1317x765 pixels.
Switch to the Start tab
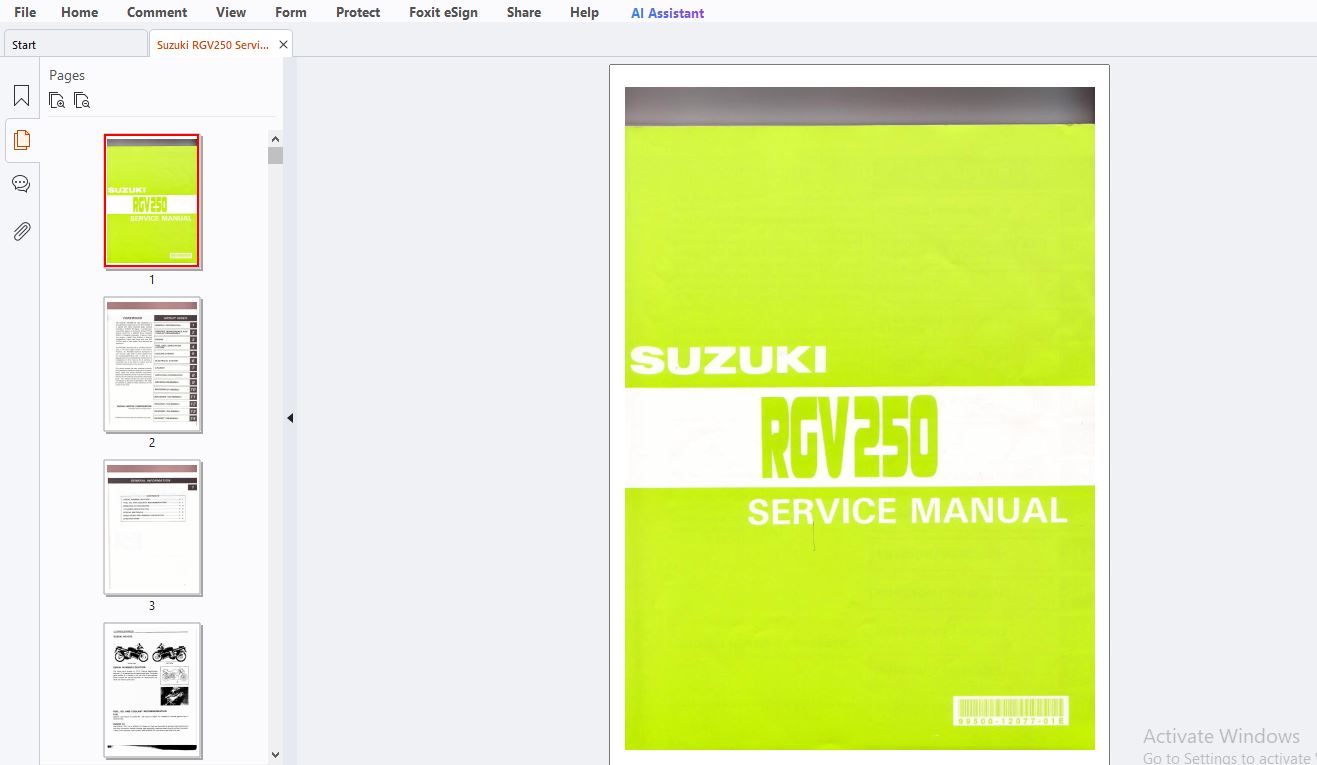(76, 44)
